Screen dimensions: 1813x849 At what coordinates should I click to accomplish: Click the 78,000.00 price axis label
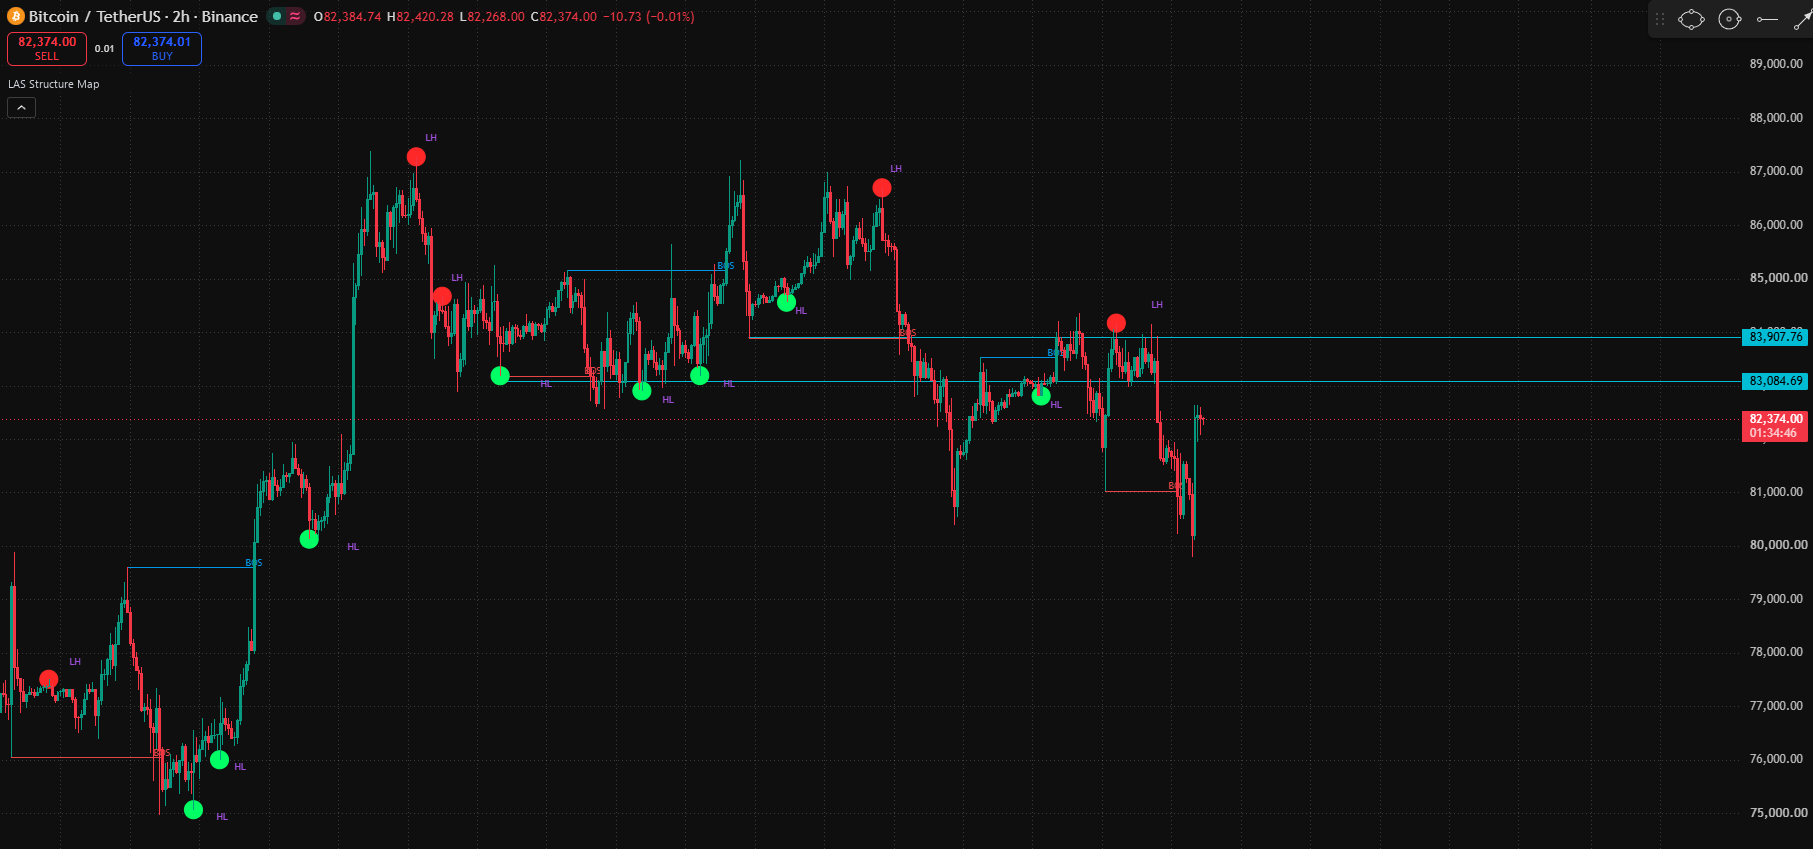click(x=1776, y=652)
